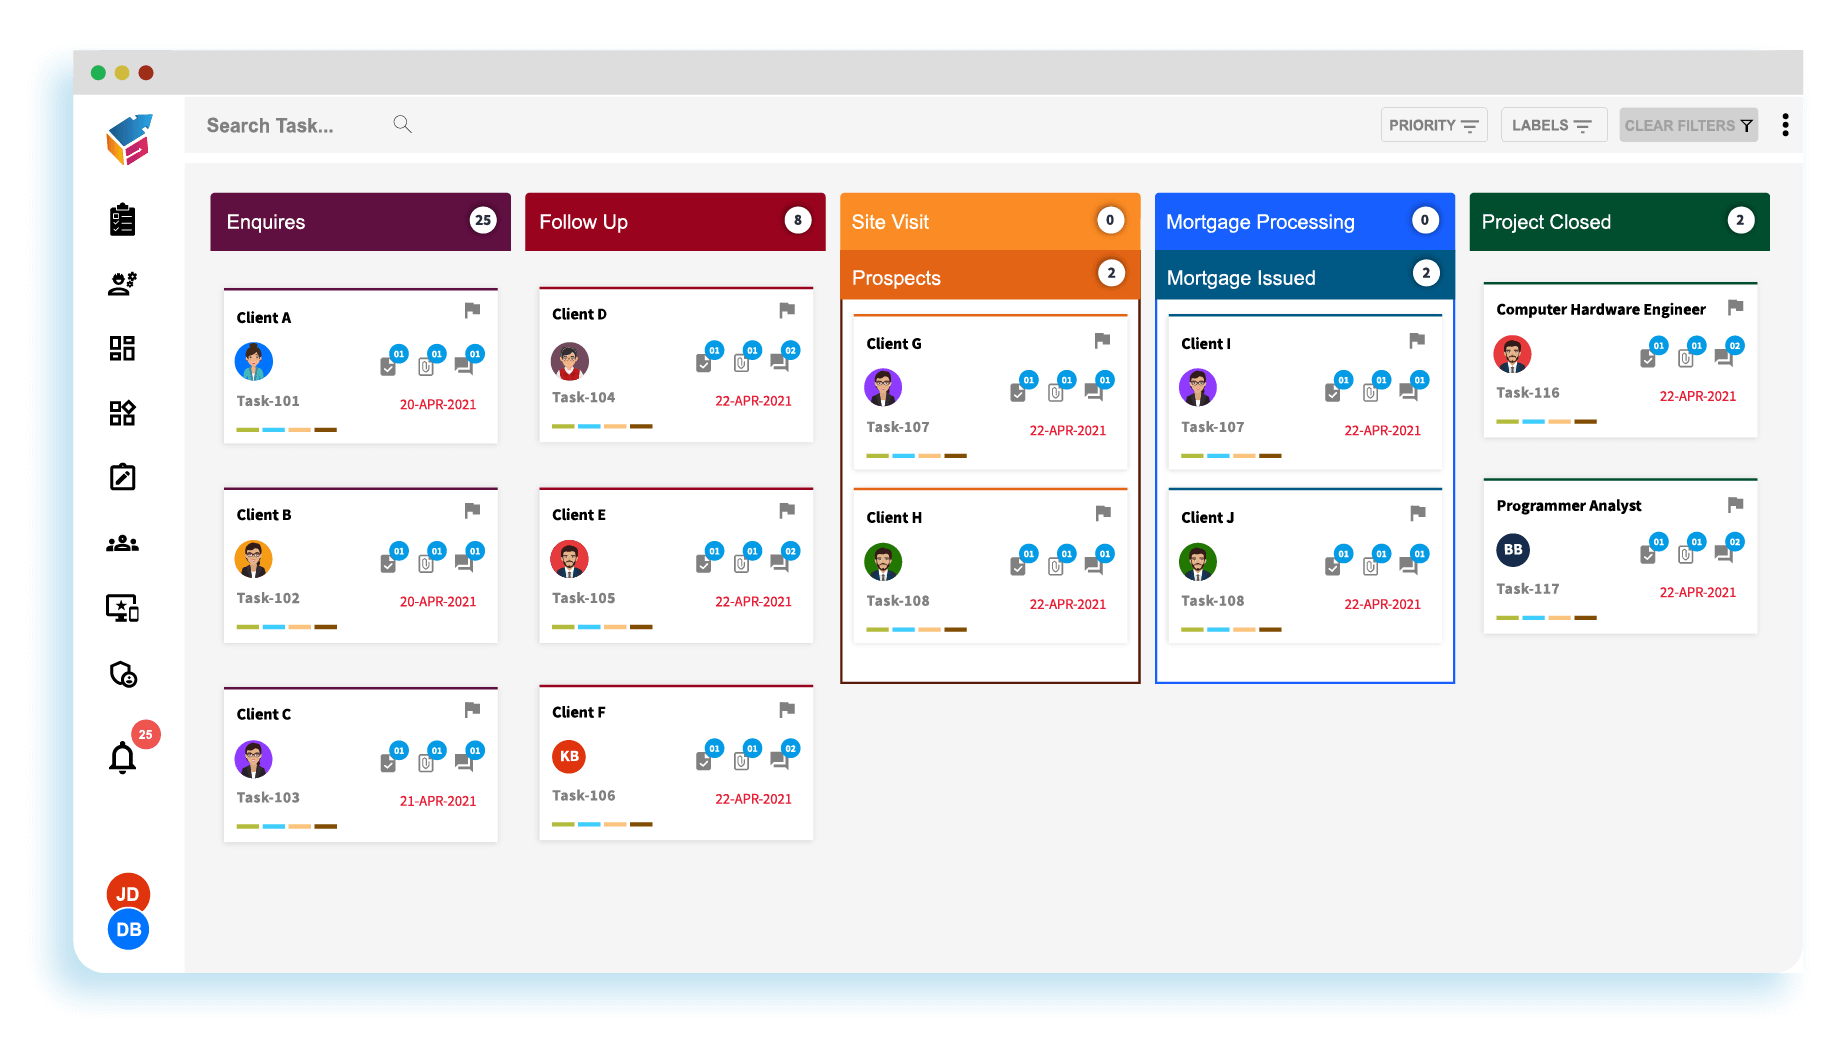Select the Enquires column header
The image size is (1830, 1037).
360,222
